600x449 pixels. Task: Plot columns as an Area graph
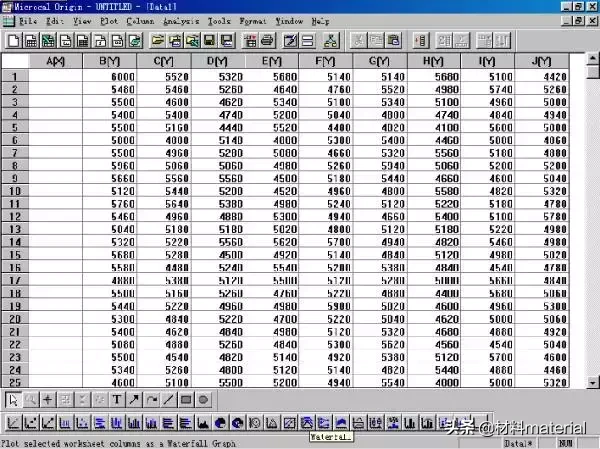(203, 423)
